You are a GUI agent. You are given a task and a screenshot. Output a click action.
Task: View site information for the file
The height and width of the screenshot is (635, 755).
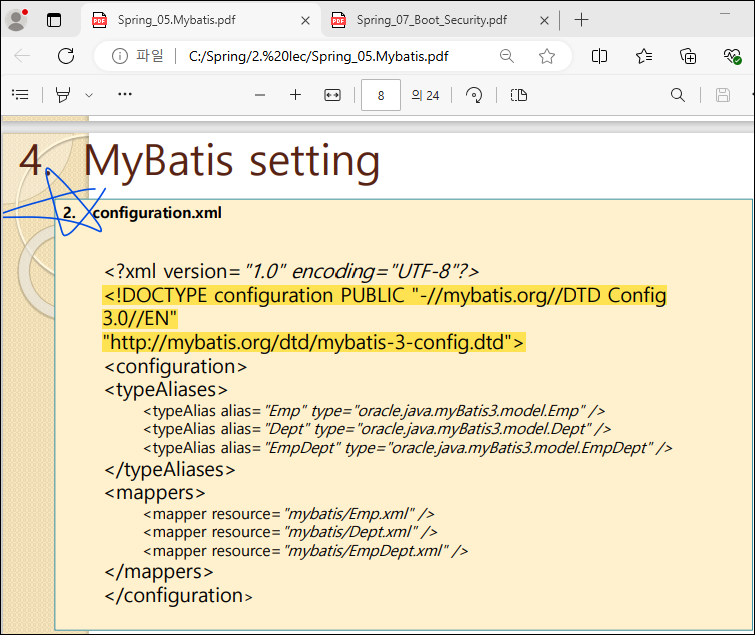point(120,56)
